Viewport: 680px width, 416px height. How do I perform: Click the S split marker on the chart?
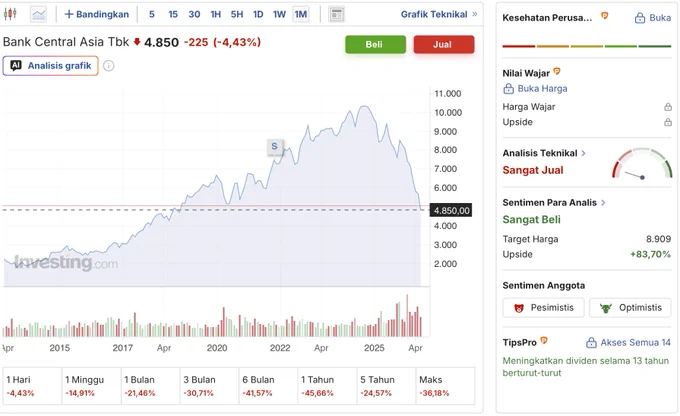(275, 147)
